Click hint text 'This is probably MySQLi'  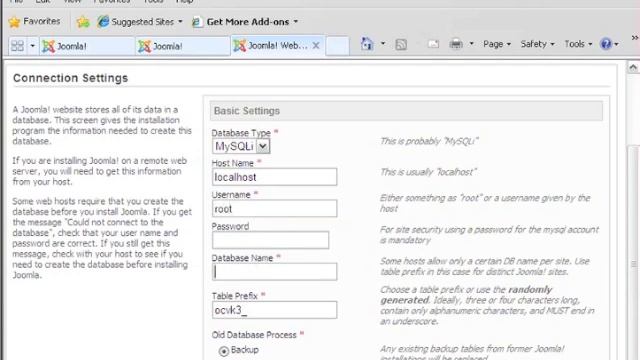429,141
